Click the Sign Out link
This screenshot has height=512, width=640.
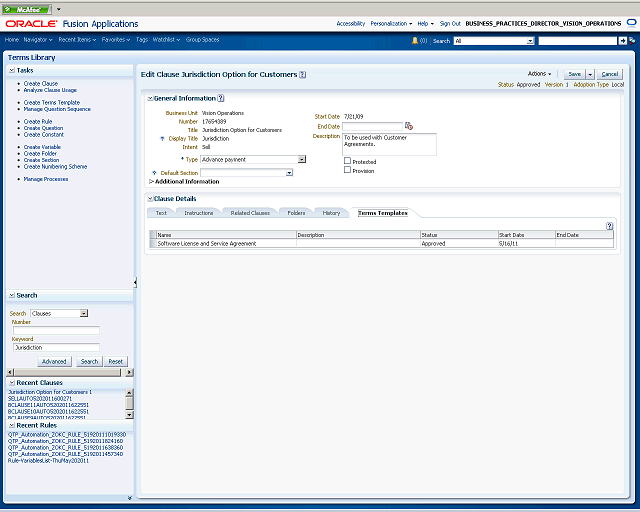[450, 24]
